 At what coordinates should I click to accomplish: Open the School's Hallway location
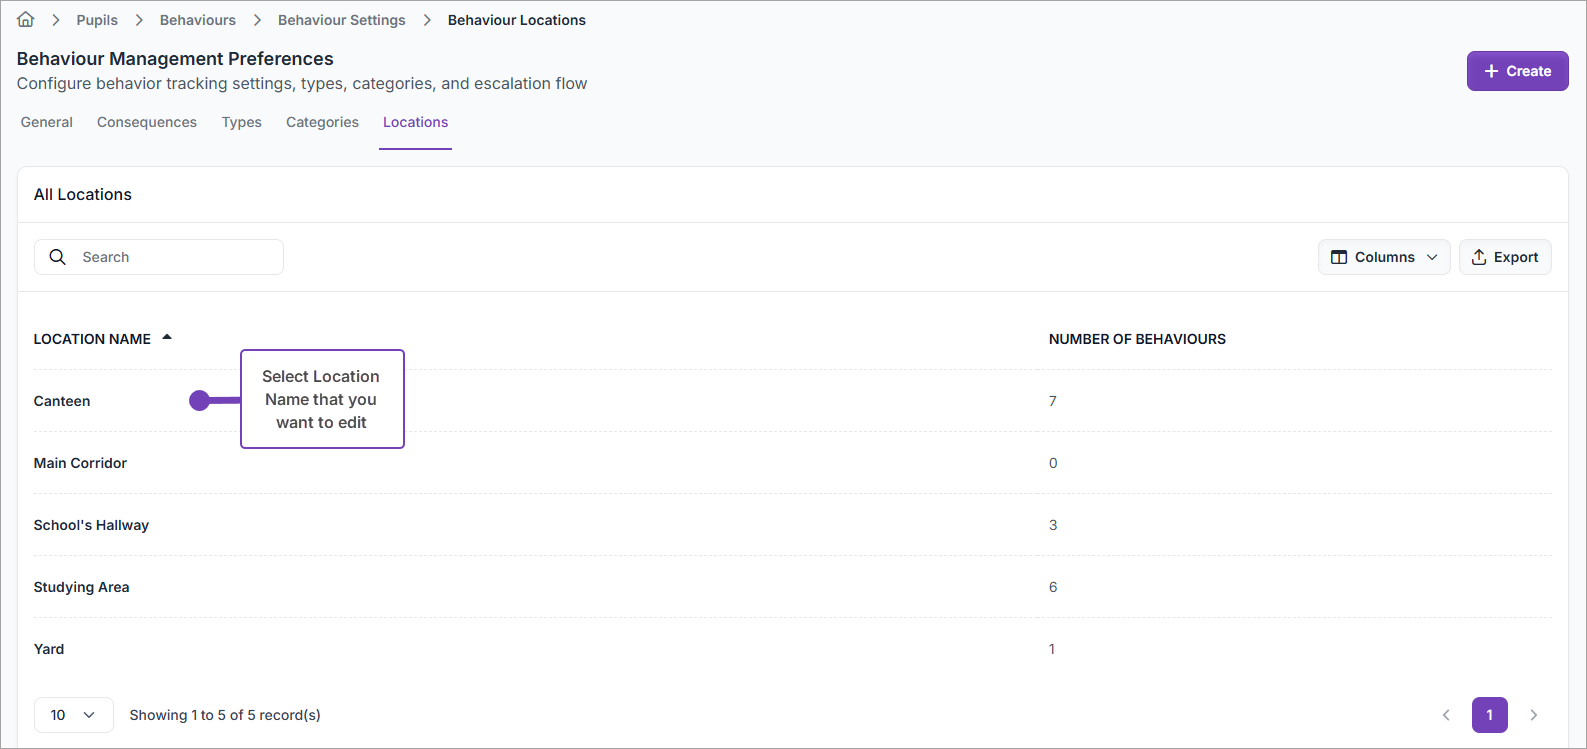pos(91,525)
